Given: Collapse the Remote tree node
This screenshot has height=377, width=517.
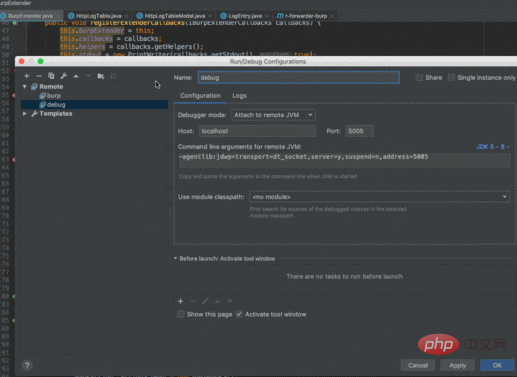Looking at the screenshot, I should (25, 87).
